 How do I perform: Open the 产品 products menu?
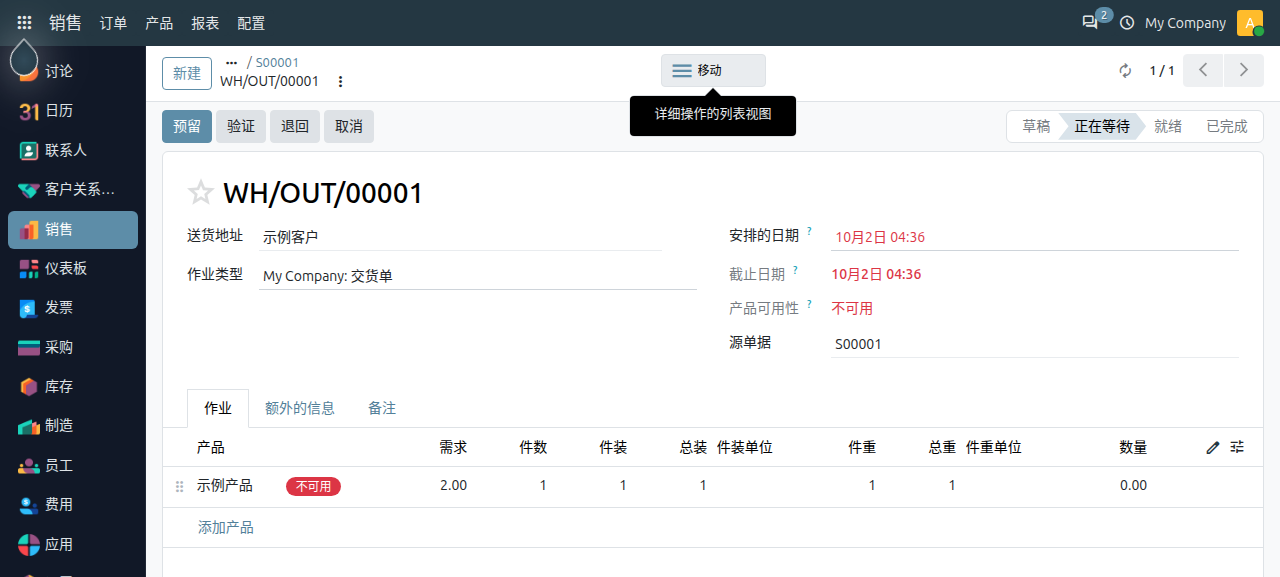click(159, 23)
